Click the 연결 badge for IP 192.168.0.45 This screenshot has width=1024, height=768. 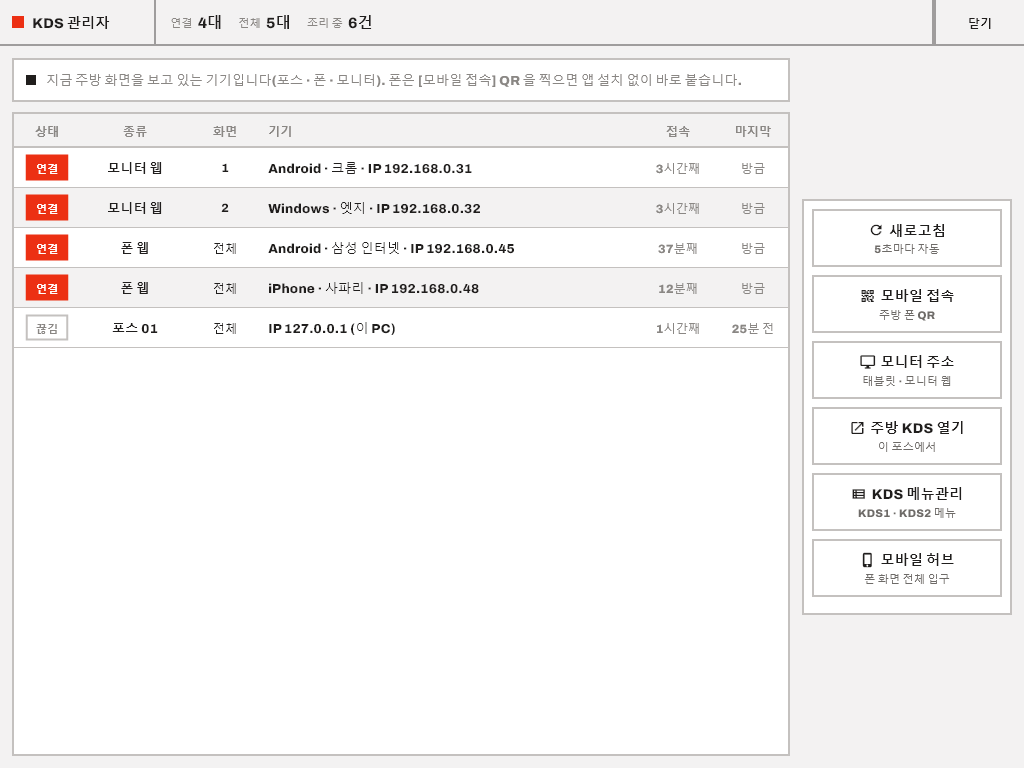[47, 248]
